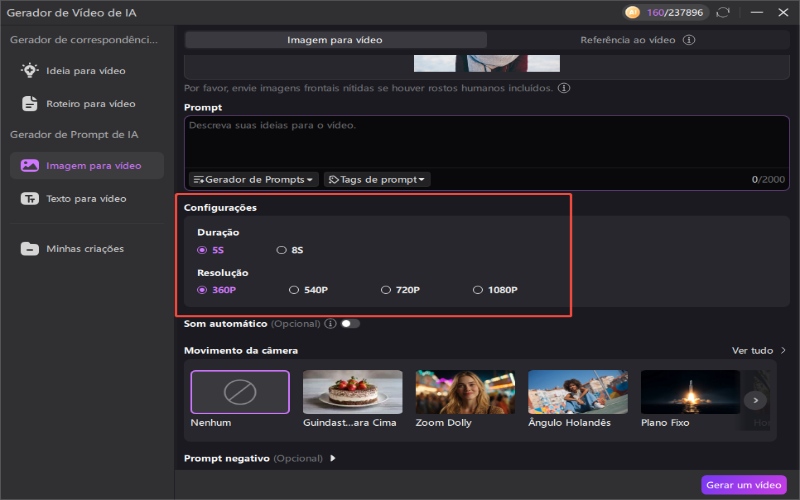This screenshot has width=800, height=500.
Task: Click info icon beside Som automático
Action: click(331, 323)
